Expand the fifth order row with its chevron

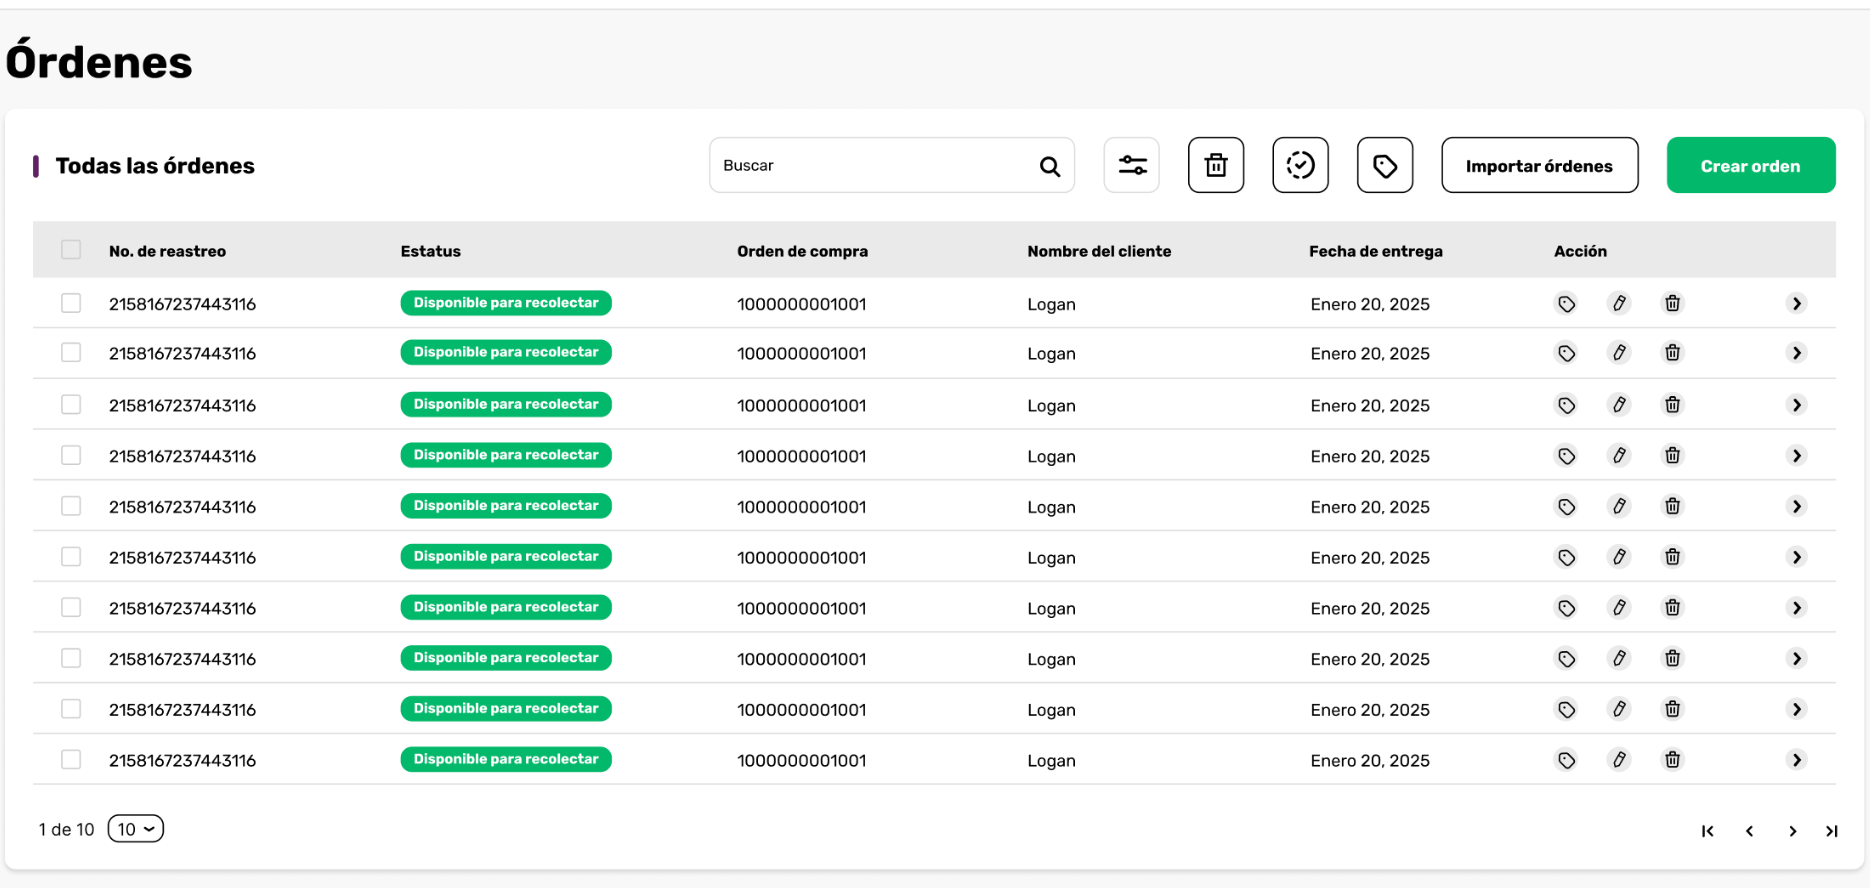pos(1797,507)
